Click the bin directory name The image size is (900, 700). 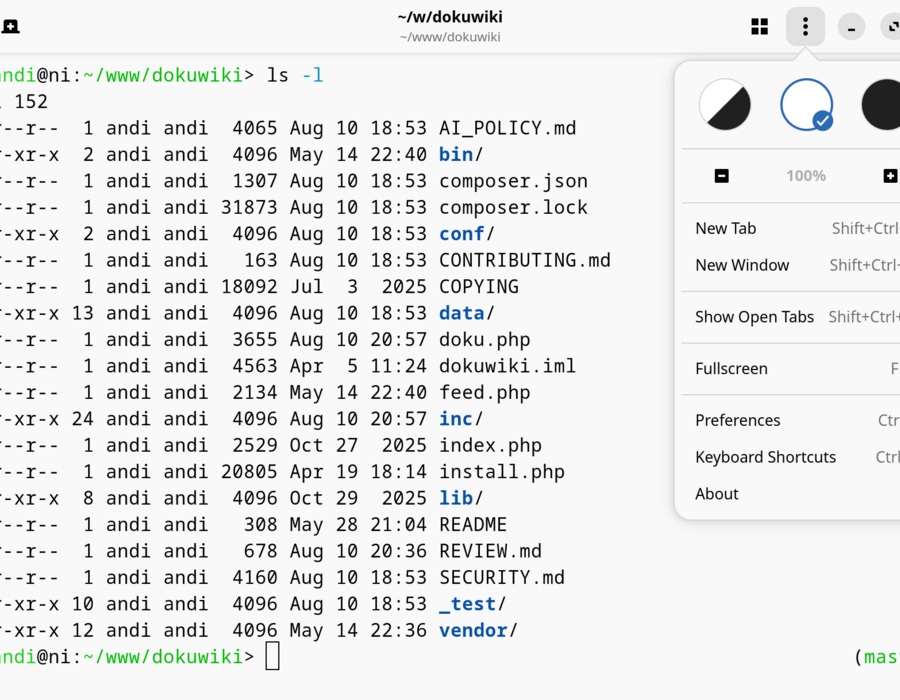point(456,154)
